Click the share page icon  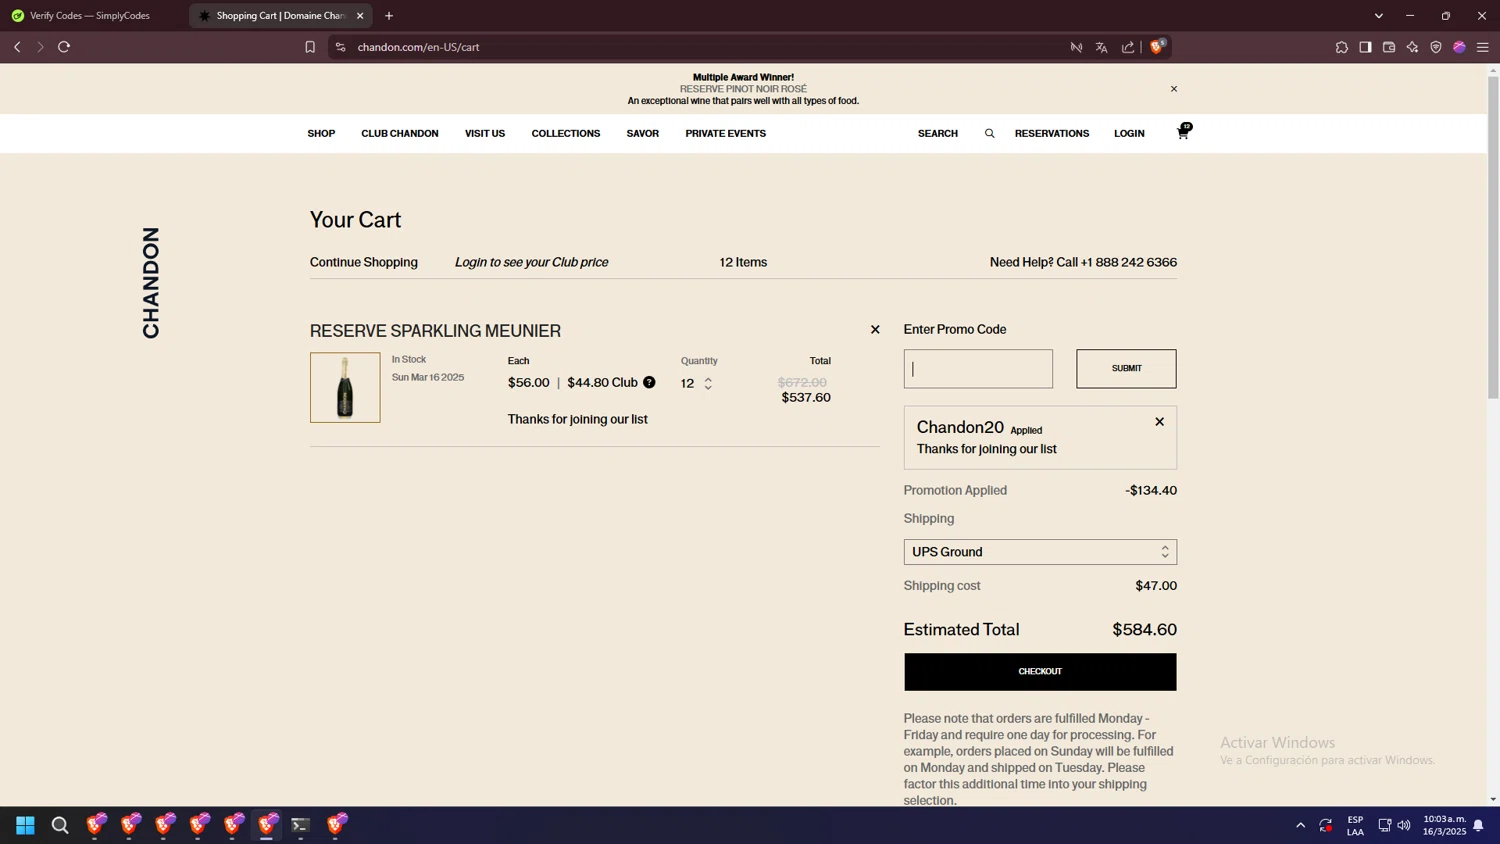(x=1128, y=47)
